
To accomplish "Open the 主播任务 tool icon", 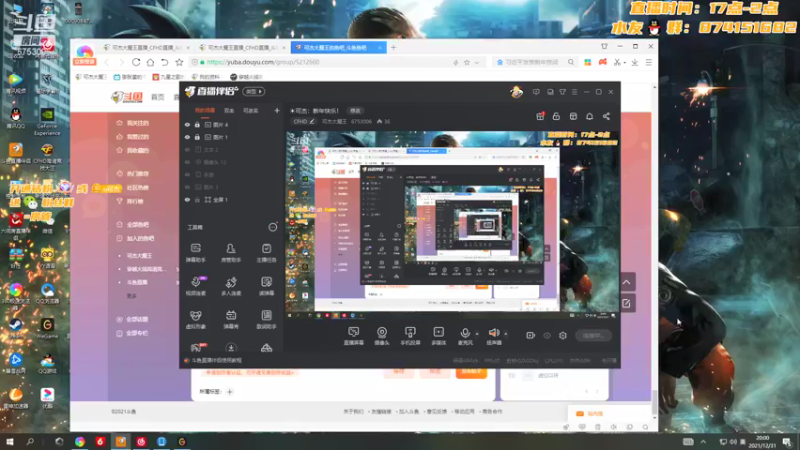I will 266,253.
